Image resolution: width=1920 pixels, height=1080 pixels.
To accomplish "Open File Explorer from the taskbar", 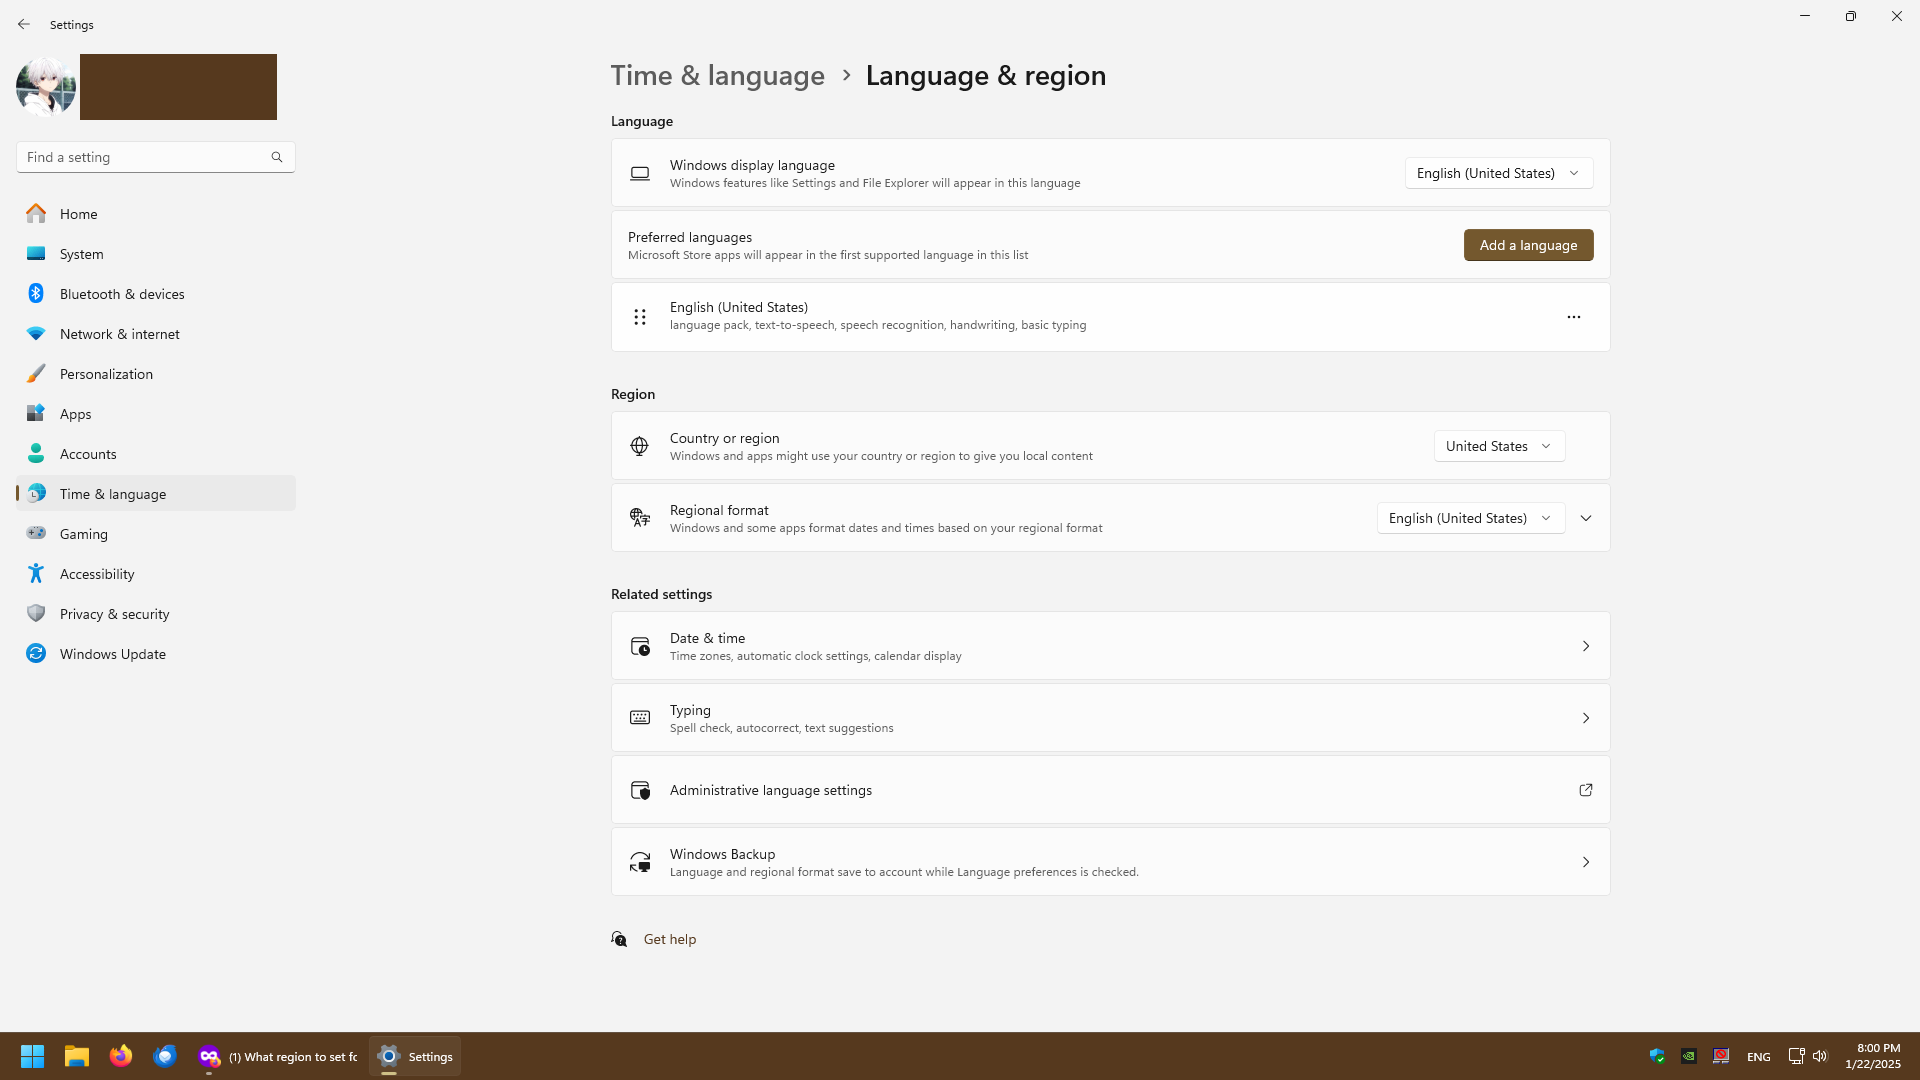I will pyautogui.click(x=77, y=1056).
